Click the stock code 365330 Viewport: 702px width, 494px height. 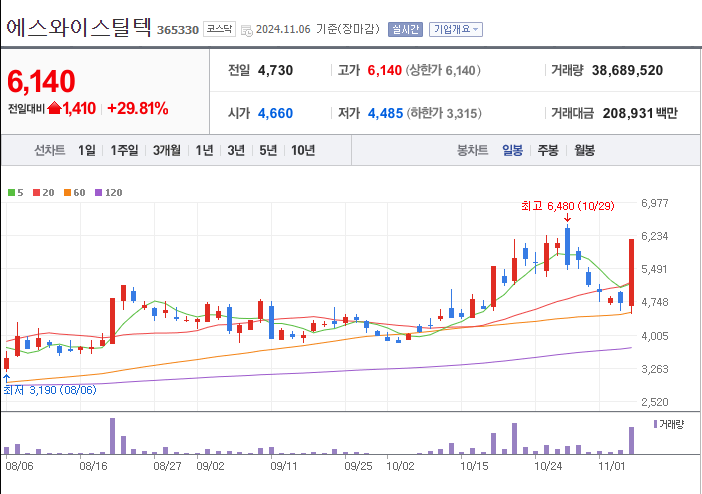[178, 30]
